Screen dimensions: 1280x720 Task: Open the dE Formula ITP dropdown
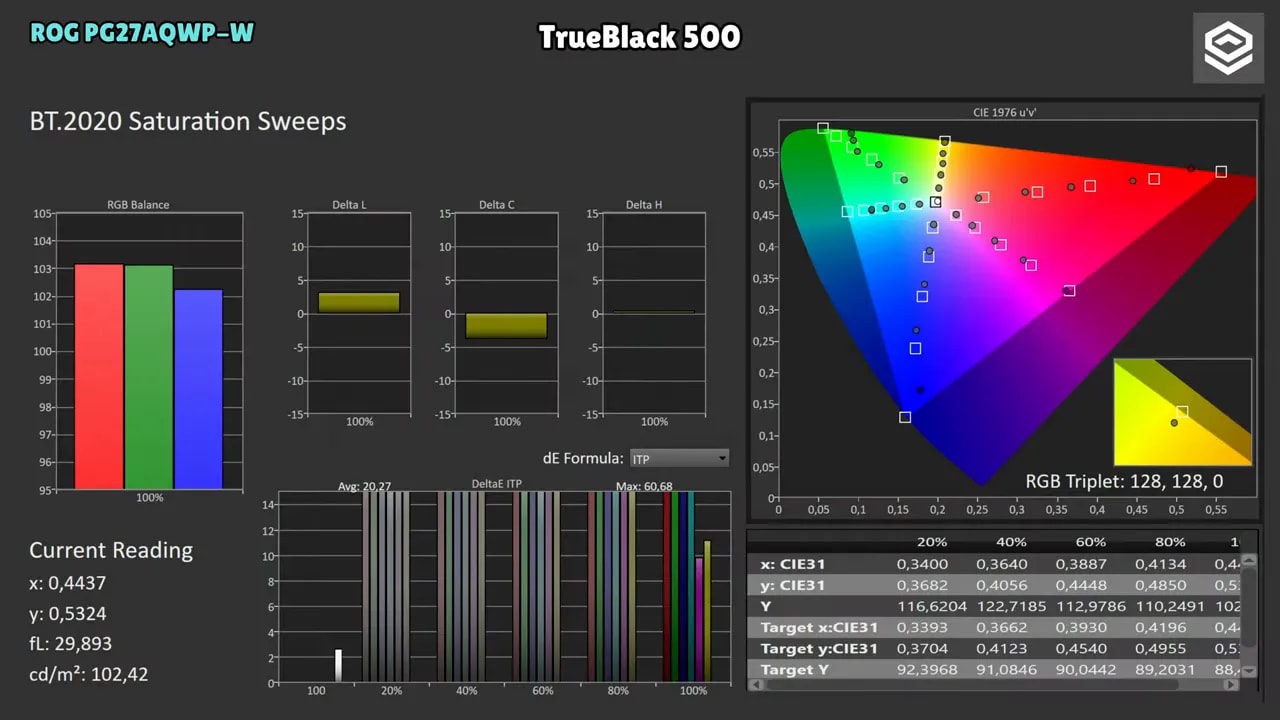(679, 458)
